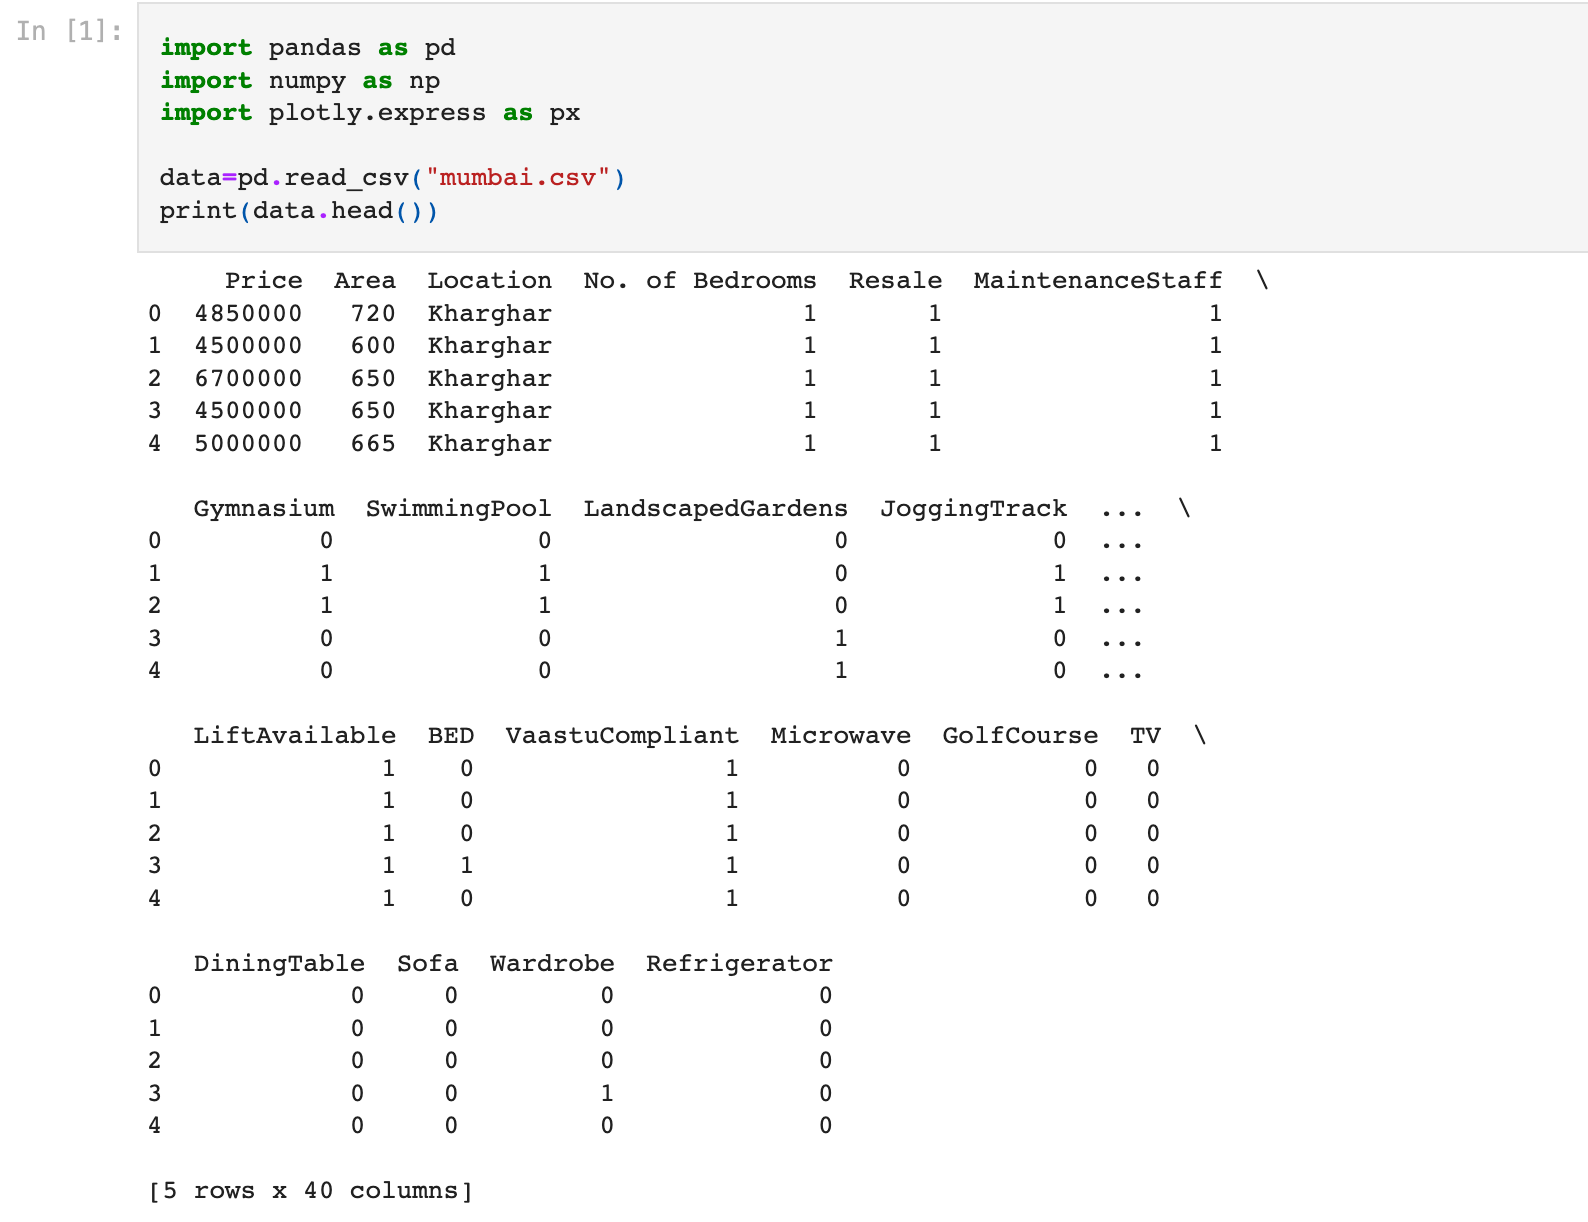1588x1222 pixels.
Task: Click the price value 6700000
Action: click(x=249, y=379)
